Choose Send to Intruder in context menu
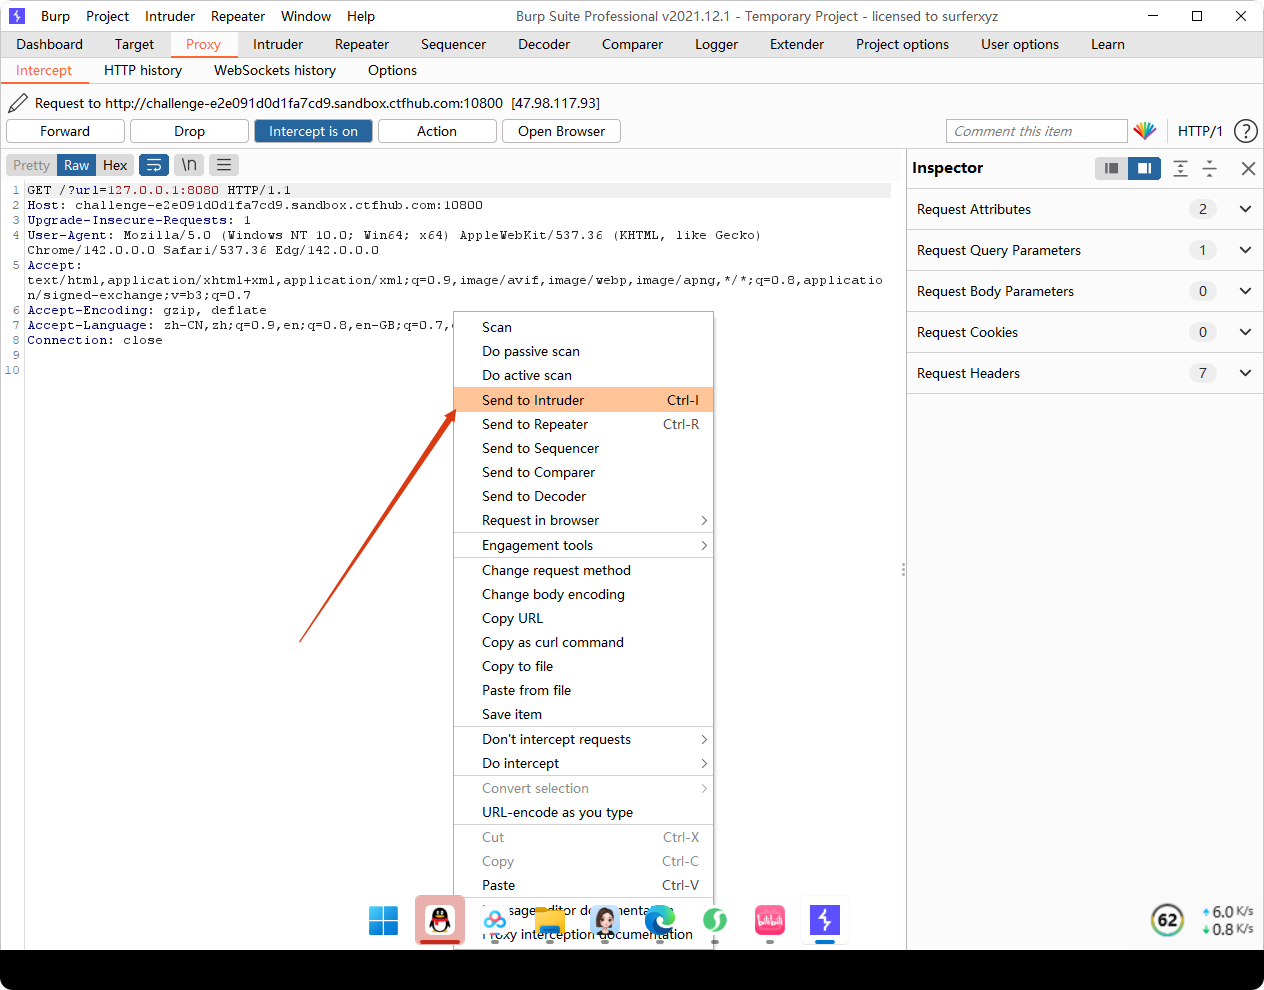This screenshot has width=1264, height=990. click(x=584, y=400)
